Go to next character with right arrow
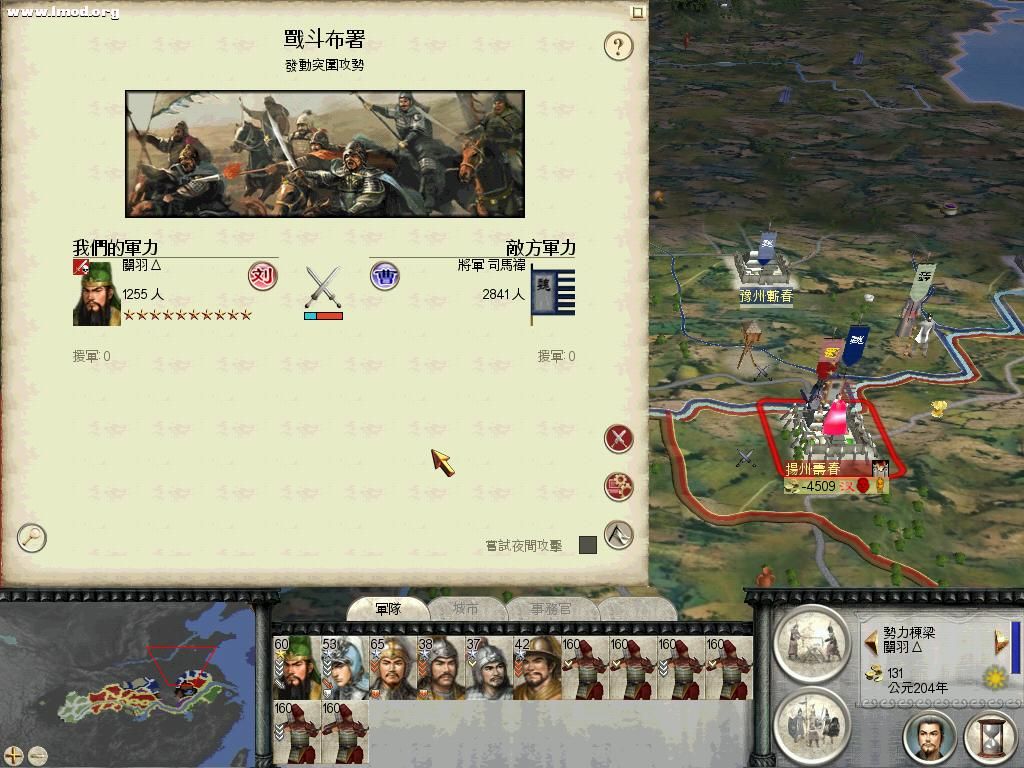Image resolution: width=1024 pixels, height=768 pixels. click(1001, 641)
